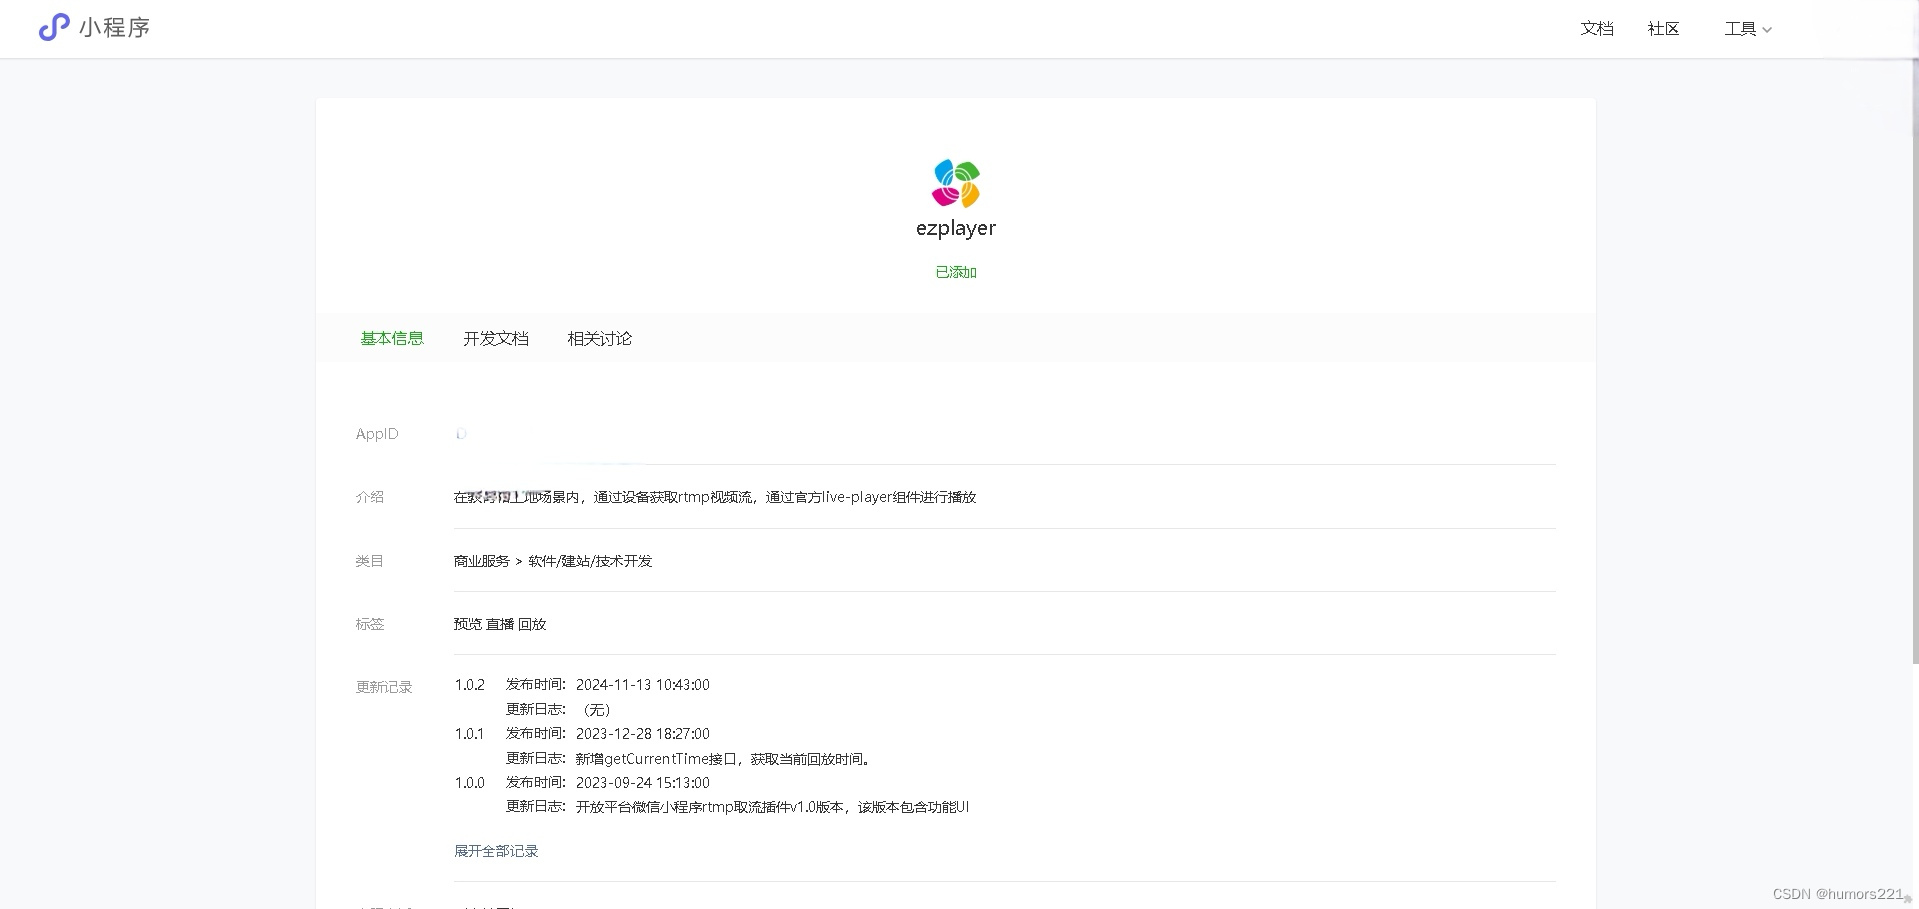Open the 社区 menu item
This screenshot has width=1919, height=909.
1663,29
